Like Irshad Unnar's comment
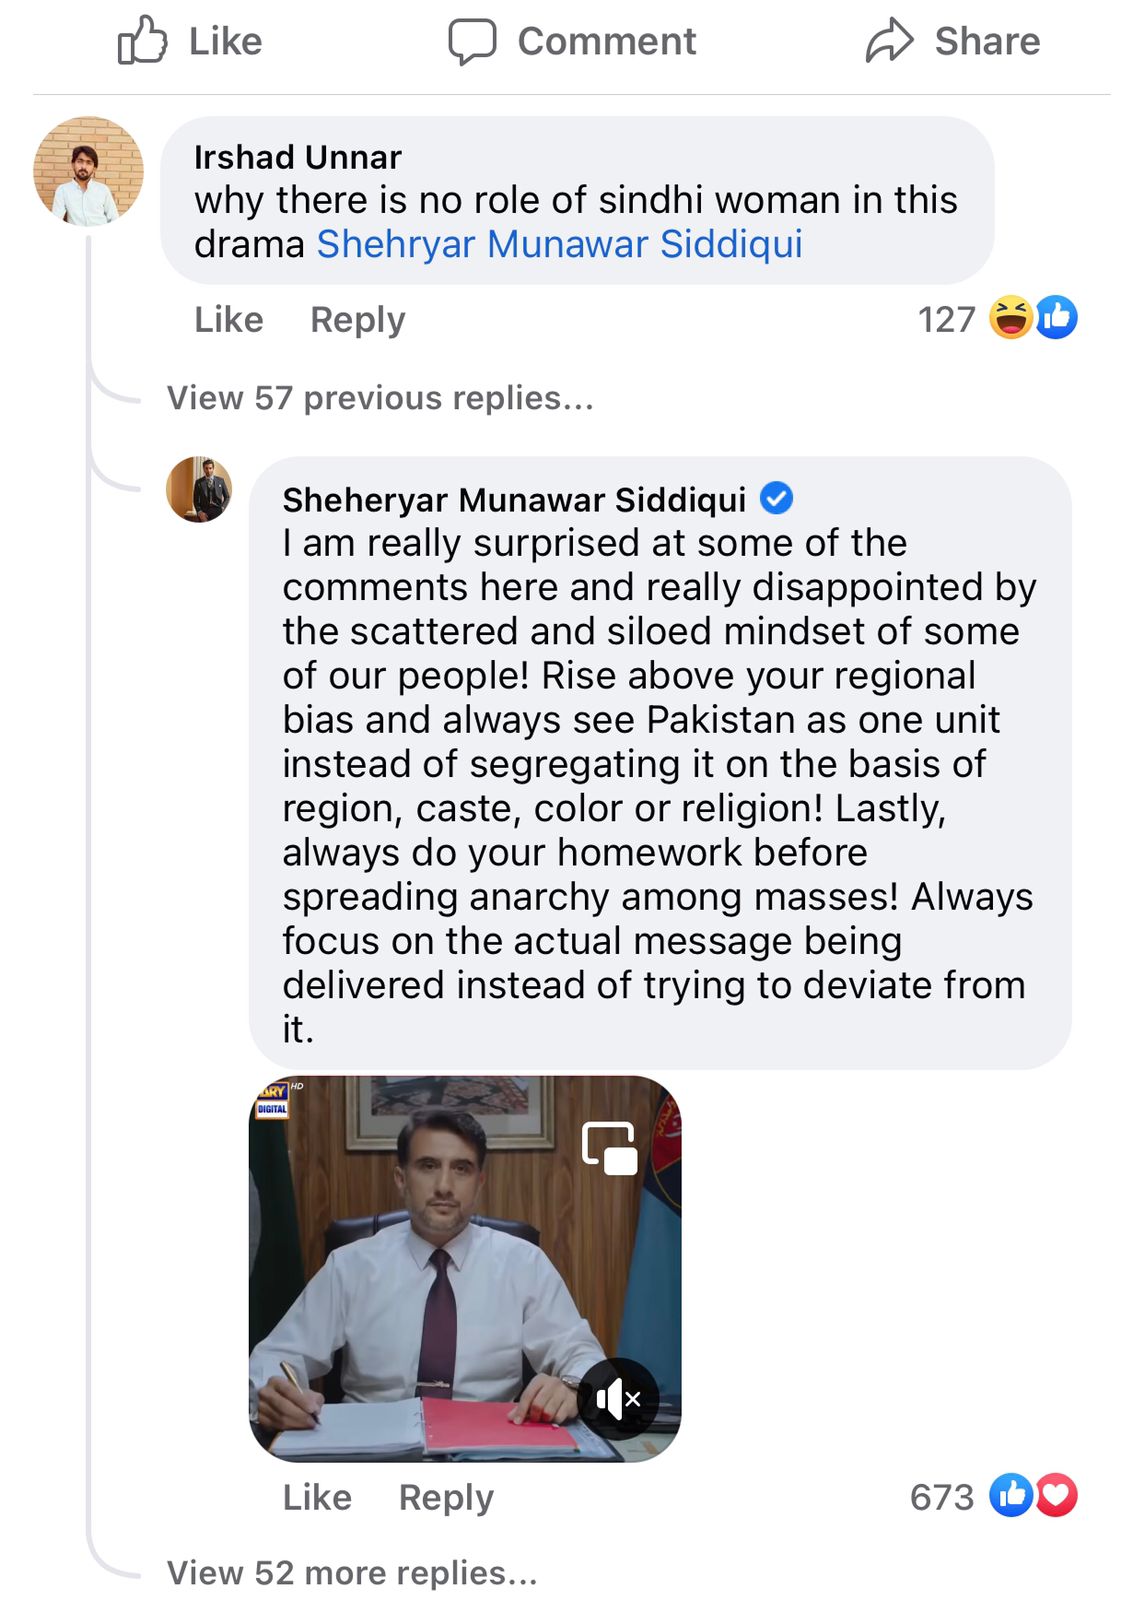The width and height of the screenshot is (1144, 1600). [x=229, y=320]
